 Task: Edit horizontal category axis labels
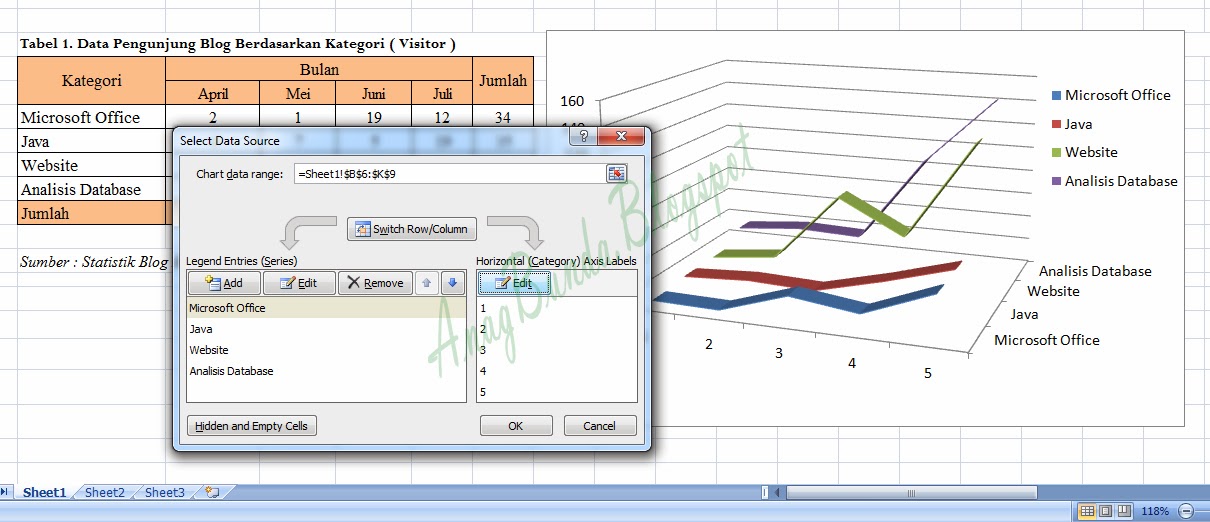coord(514,283)
